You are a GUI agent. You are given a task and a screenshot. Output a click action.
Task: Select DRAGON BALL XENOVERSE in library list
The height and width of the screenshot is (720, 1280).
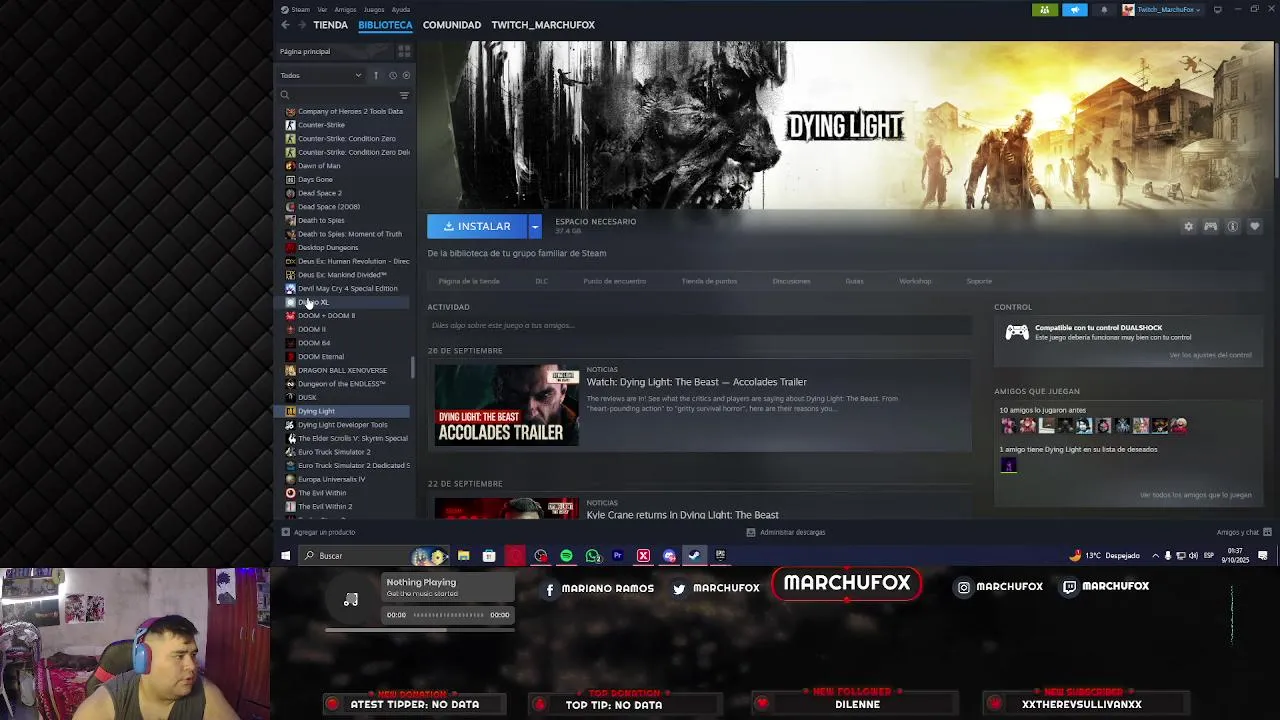pos(342,370)
